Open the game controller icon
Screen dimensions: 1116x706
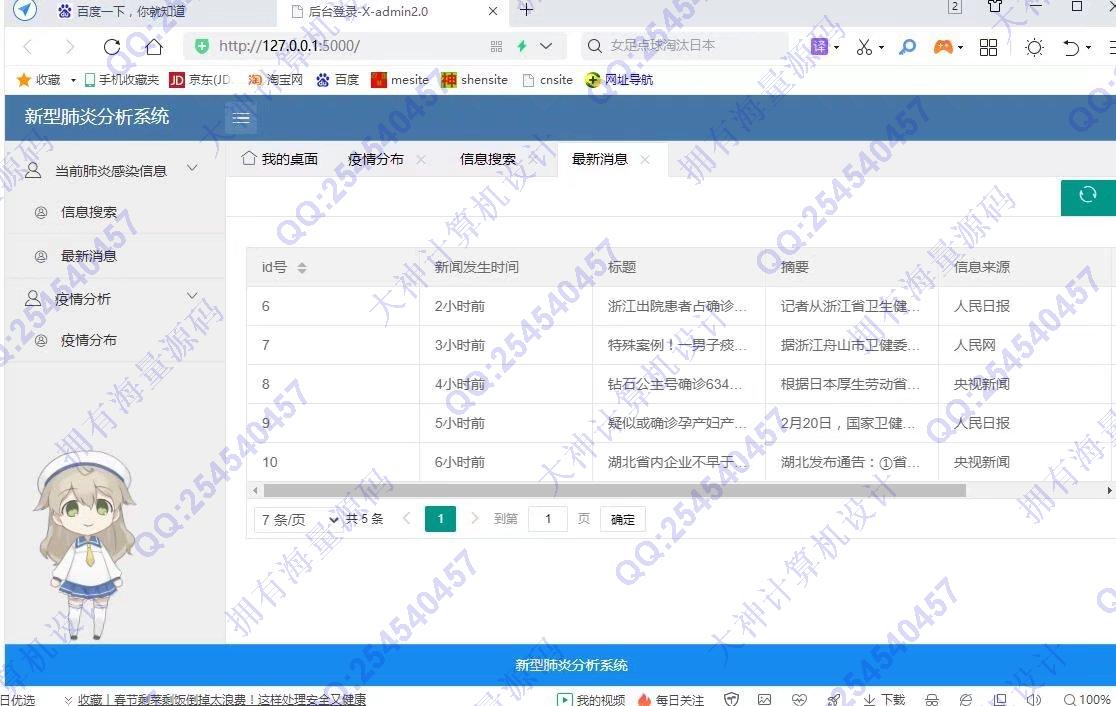point(943,47)
